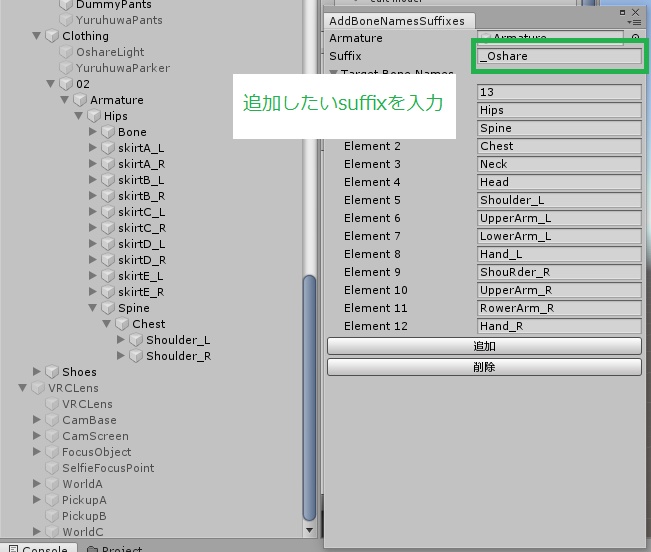Click the 削除 button
The height and width of the screenshot is (552, 651).
coord(484,367)
